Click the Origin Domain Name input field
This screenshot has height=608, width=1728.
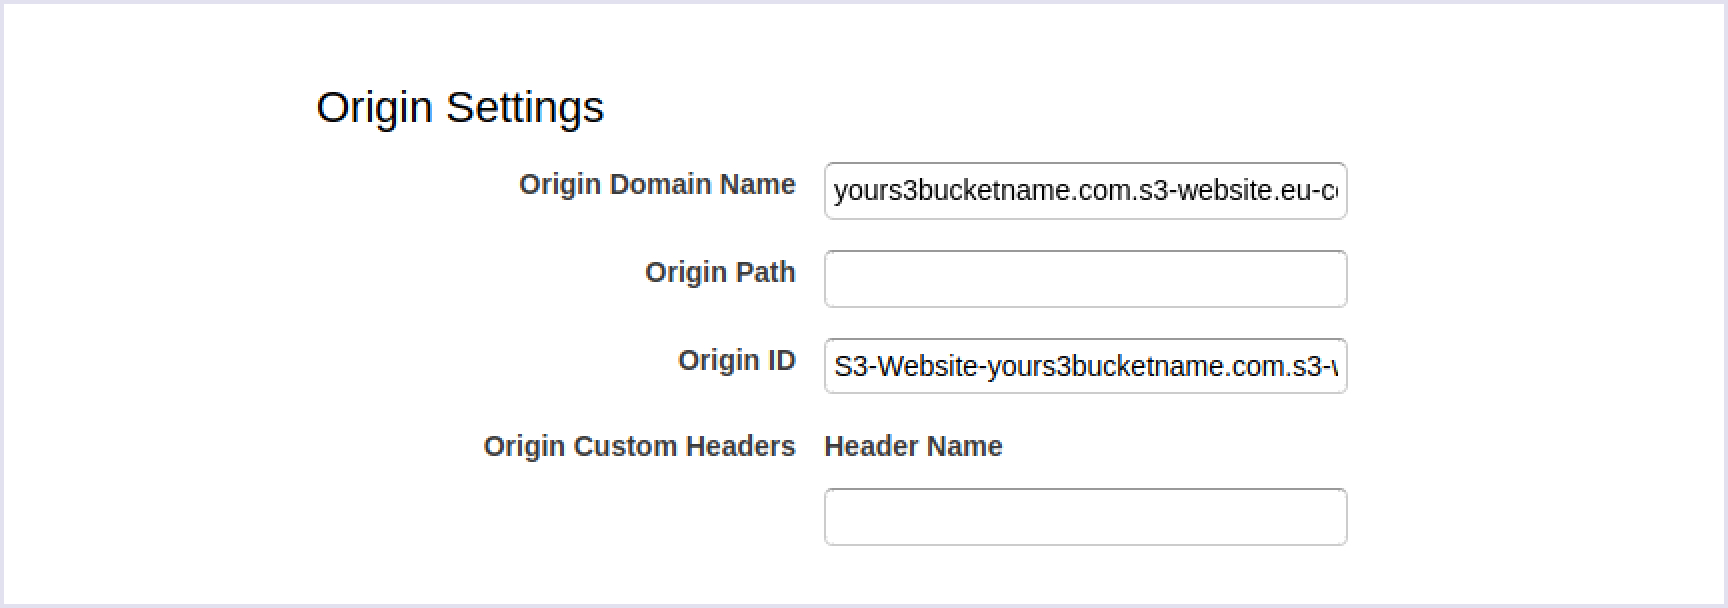tap(1085, 191)
